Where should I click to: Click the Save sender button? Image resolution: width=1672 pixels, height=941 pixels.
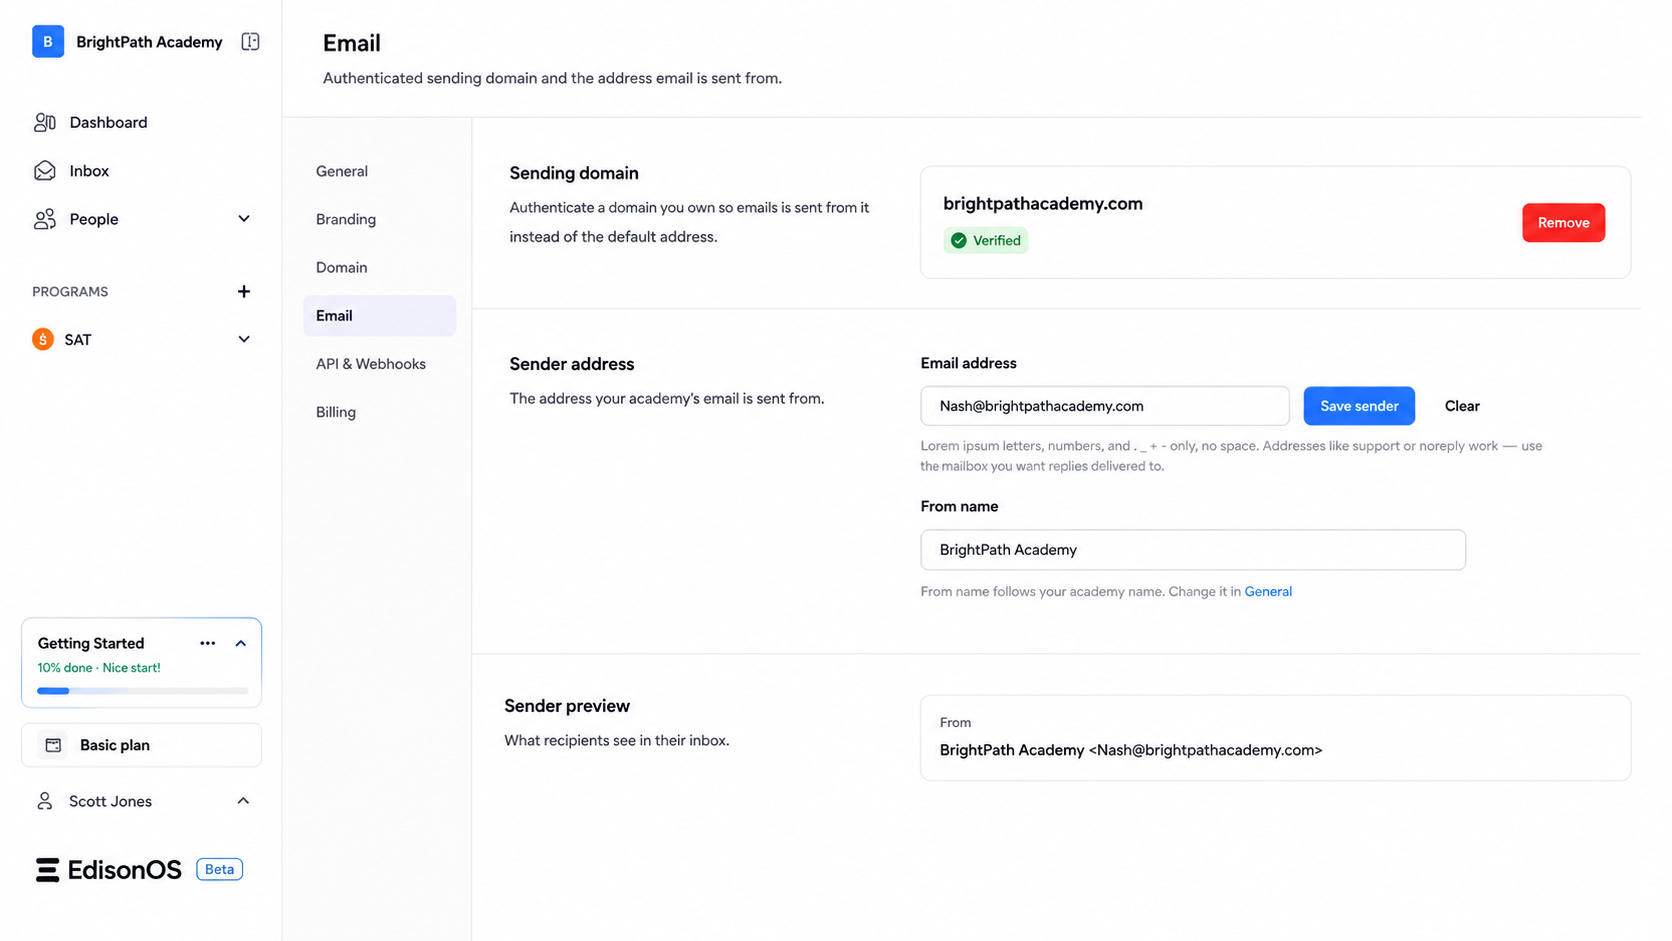click(1359, 406)
